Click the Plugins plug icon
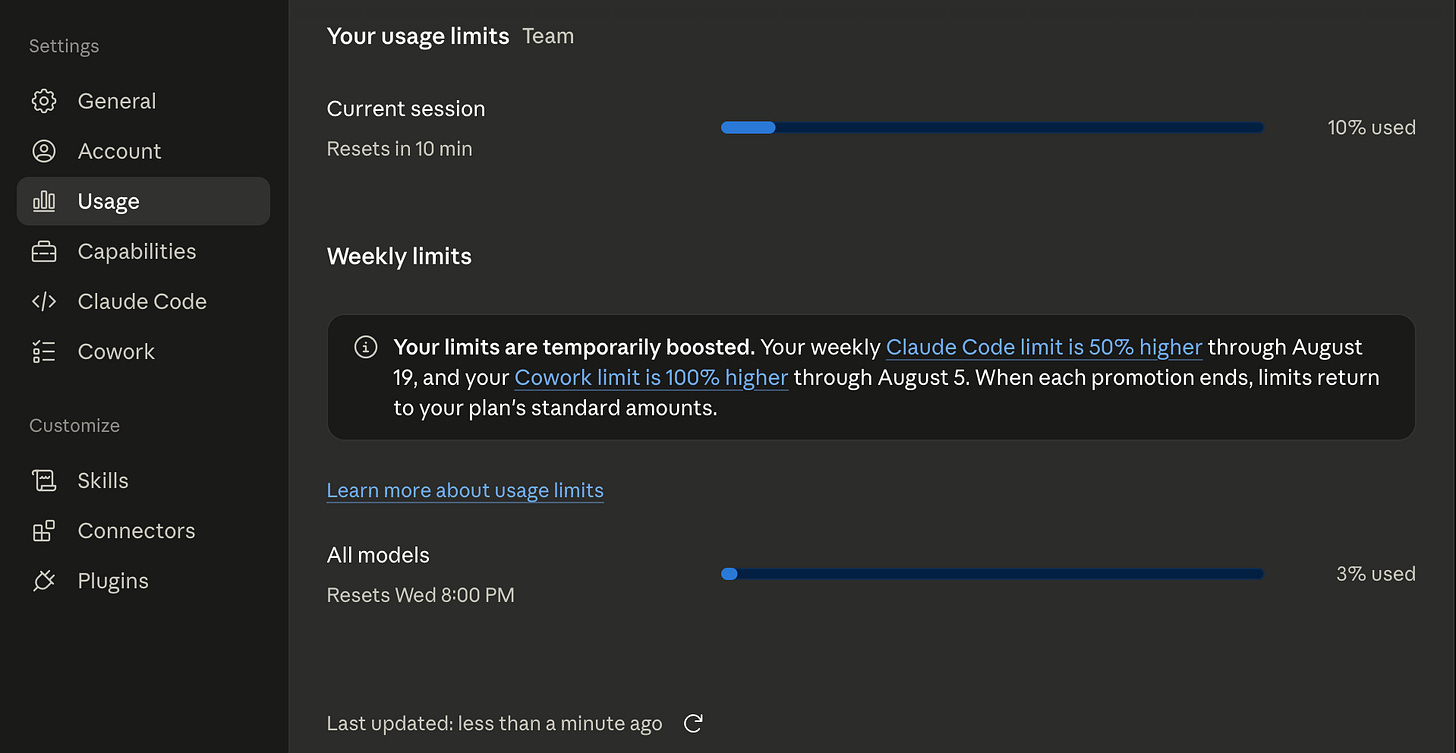1456x753 pixels. tap(44, 581)
